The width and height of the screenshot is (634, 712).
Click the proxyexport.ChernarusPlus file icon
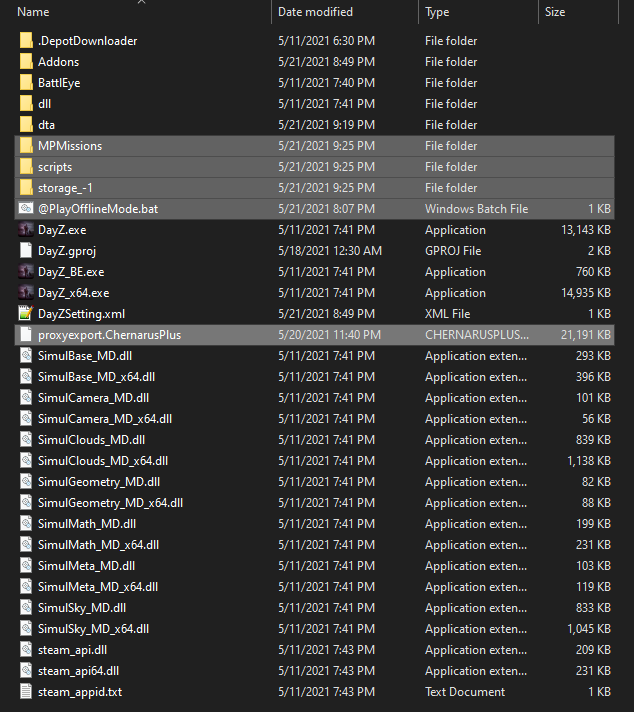coord(26,335)
